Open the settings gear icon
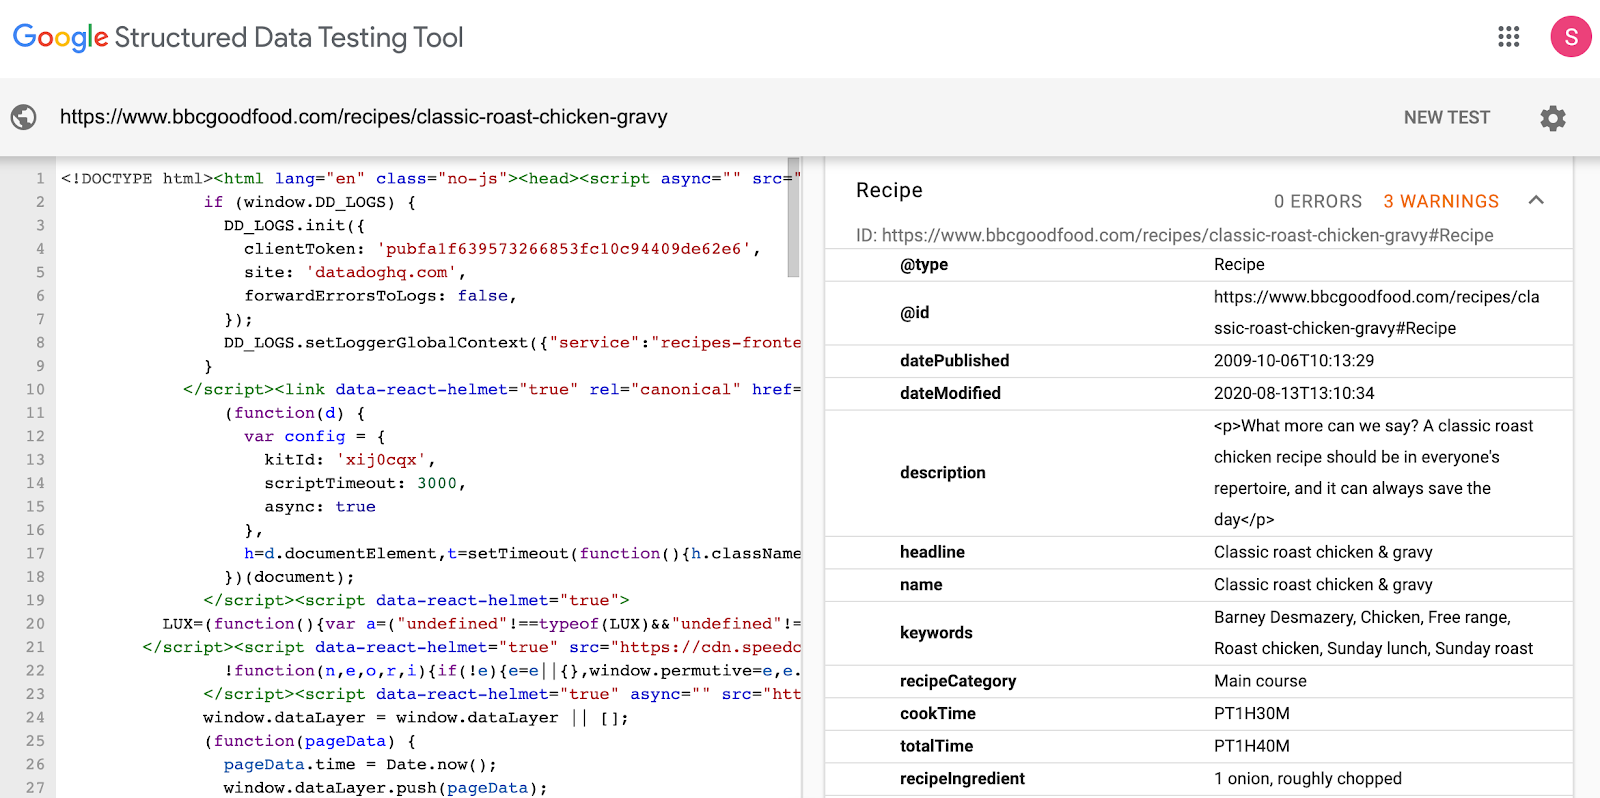This screenshot has width=1600, height=798. (1552, 118)
